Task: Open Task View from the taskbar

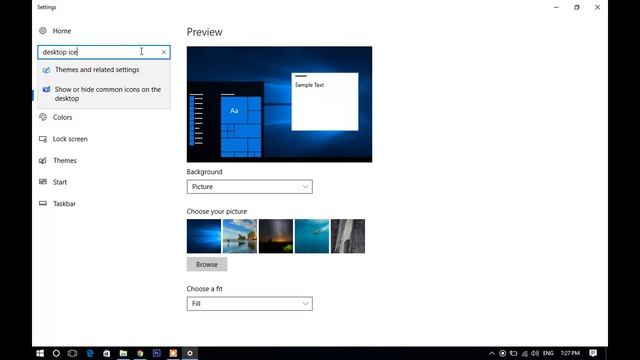Action: (73, 353)
